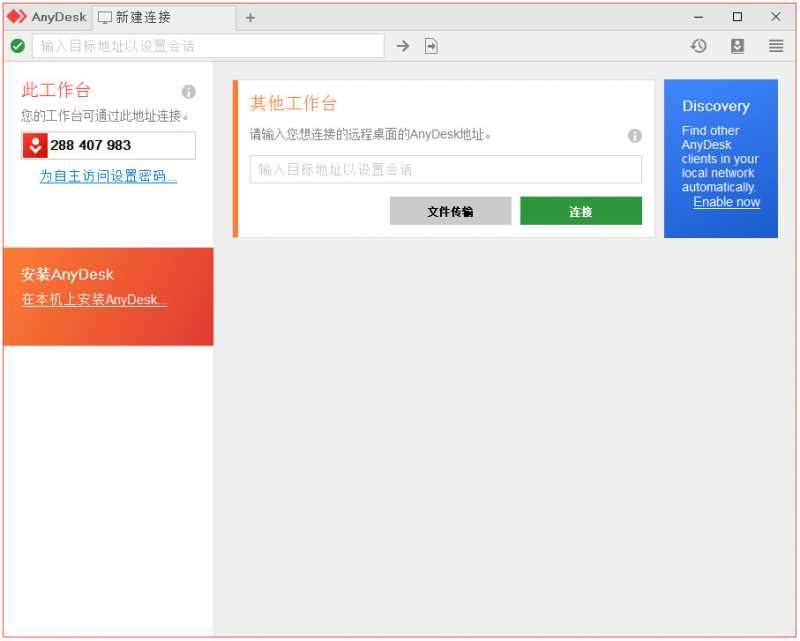Click Enable now in the Discovery panel
Viewport: 800px width, 641px height.
[x=726, y=202]
